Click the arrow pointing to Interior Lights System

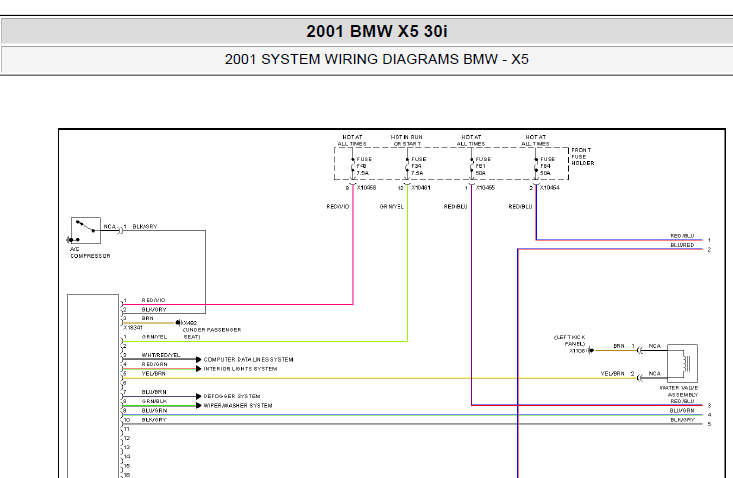(199, 369)
